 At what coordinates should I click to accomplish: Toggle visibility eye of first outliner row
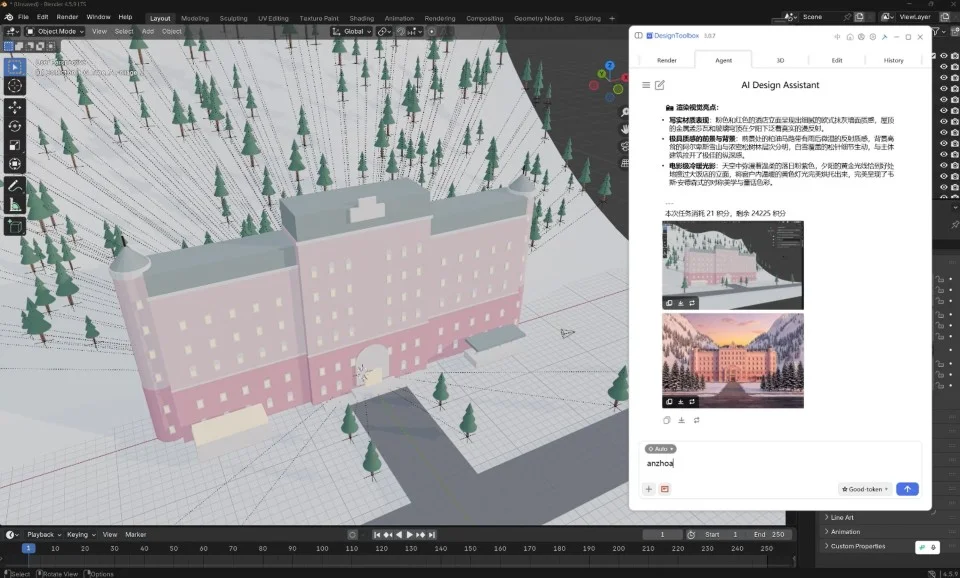(x=943, y=56)
